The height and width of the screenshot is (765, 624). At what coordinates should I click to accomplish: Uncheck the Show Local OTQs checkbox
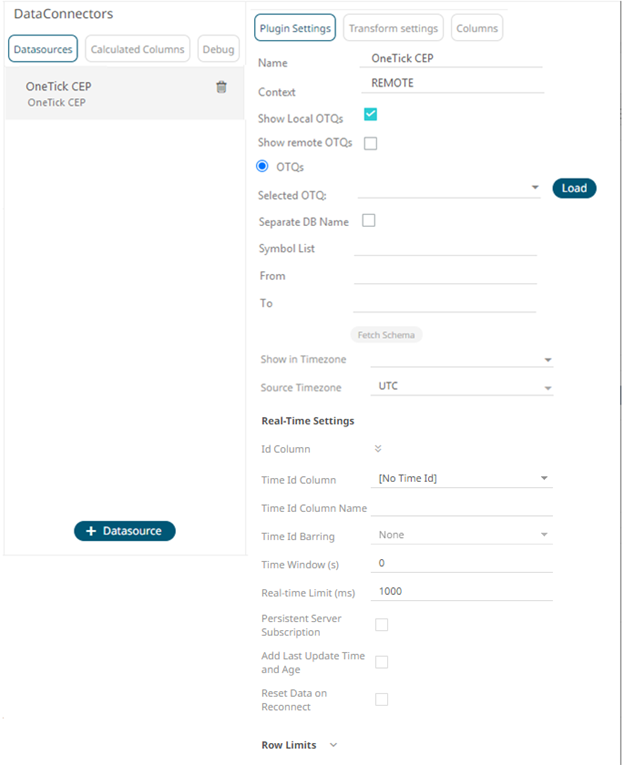pyautogui.click(x=370, y=115)
